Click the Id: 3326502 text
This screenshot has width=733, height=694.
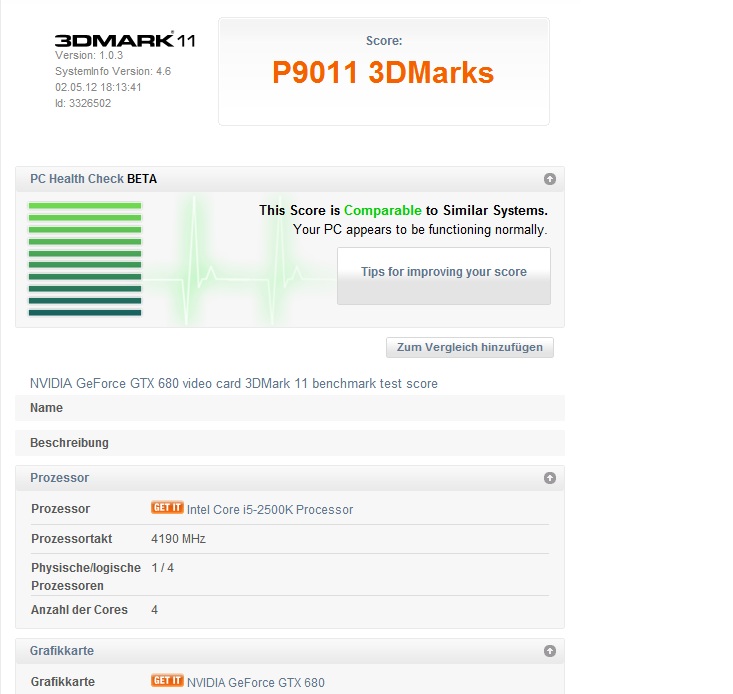(x=83, y=103)
